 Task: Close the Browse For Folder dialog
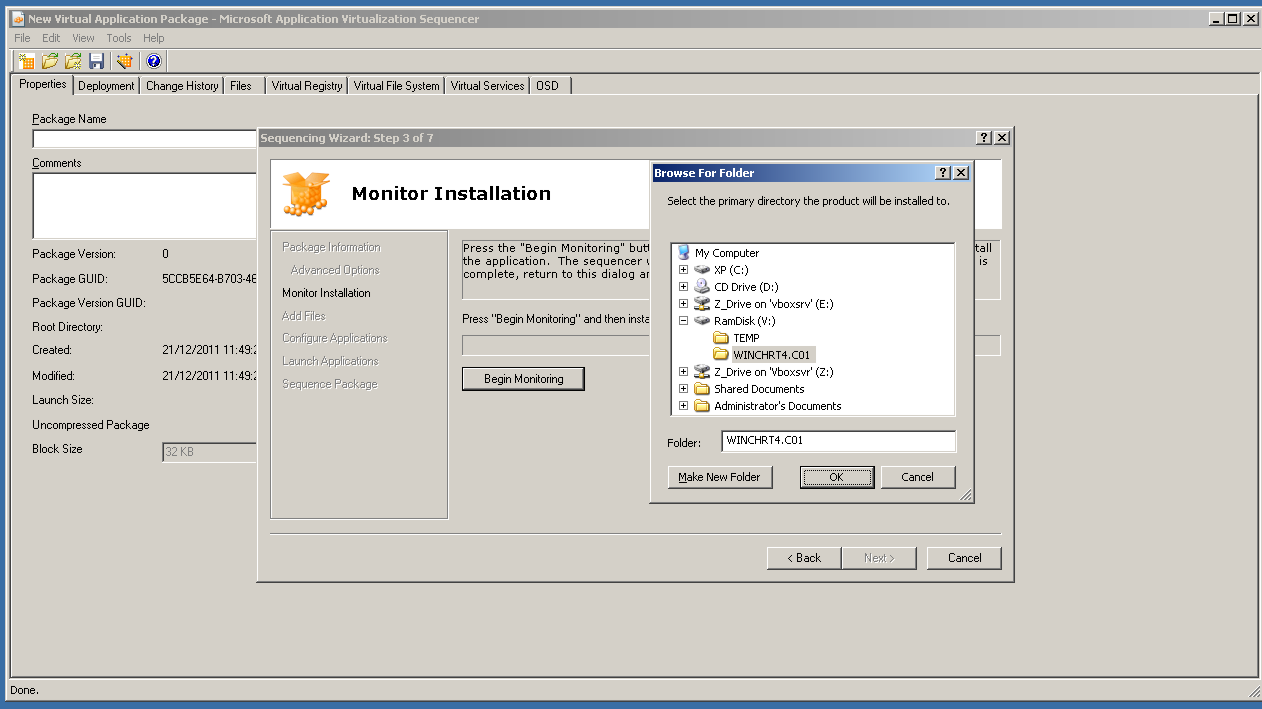(x=961, y=173)
